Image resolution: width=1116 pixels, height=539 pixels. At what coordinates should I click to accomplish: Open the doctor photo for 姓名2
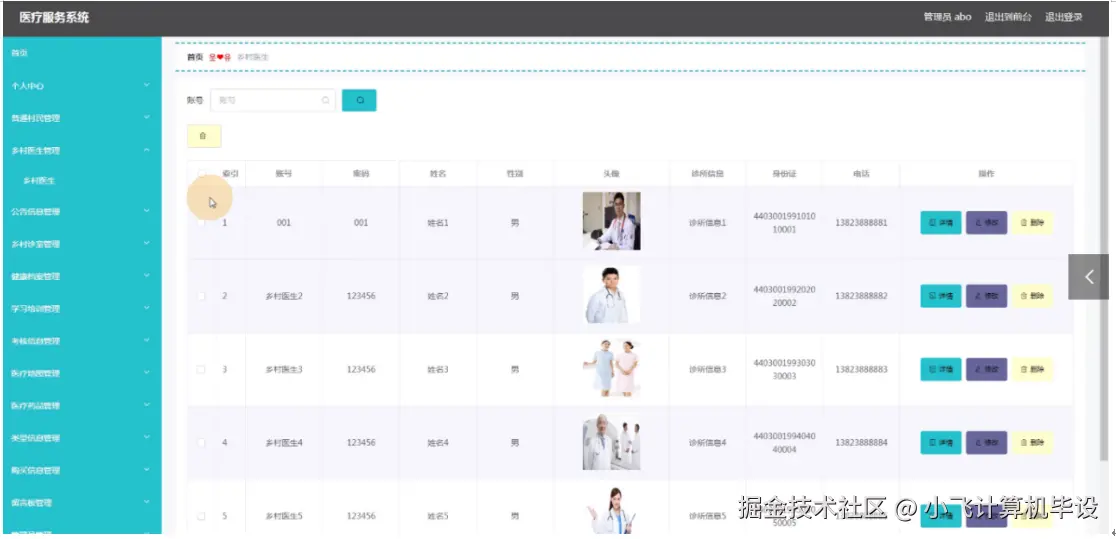point(611,295)
